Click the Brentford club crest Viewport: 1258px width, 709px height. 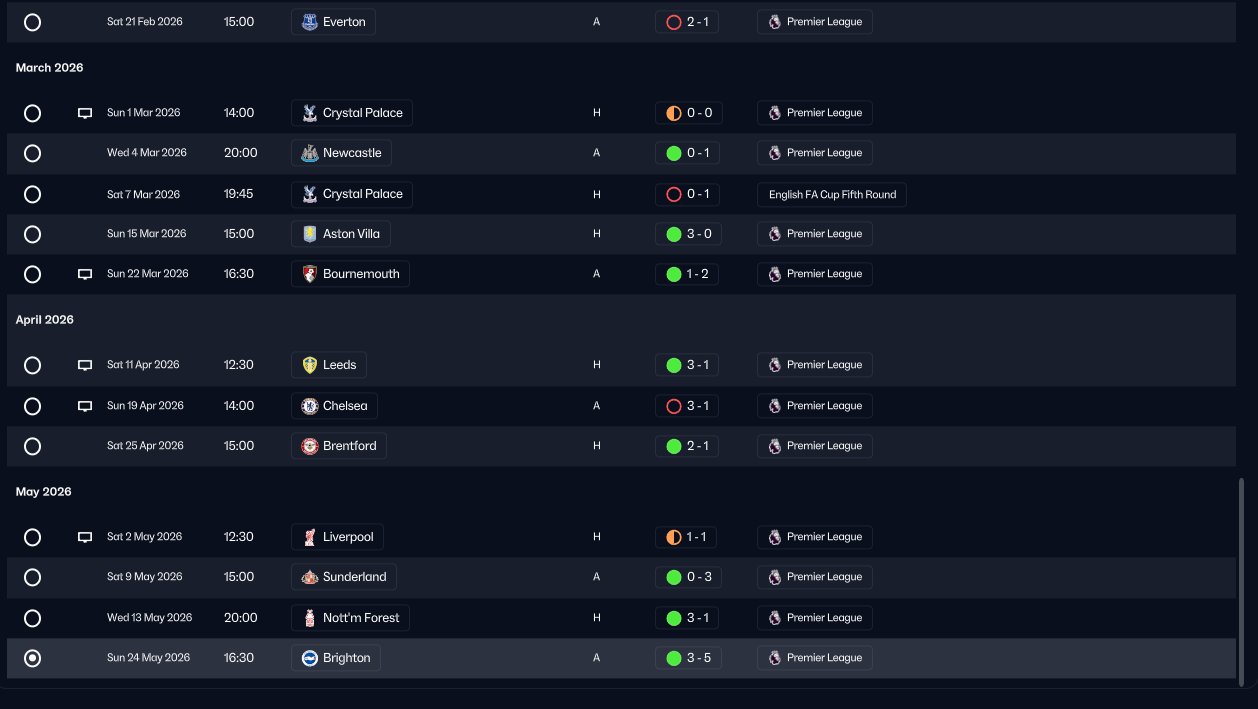309,446
